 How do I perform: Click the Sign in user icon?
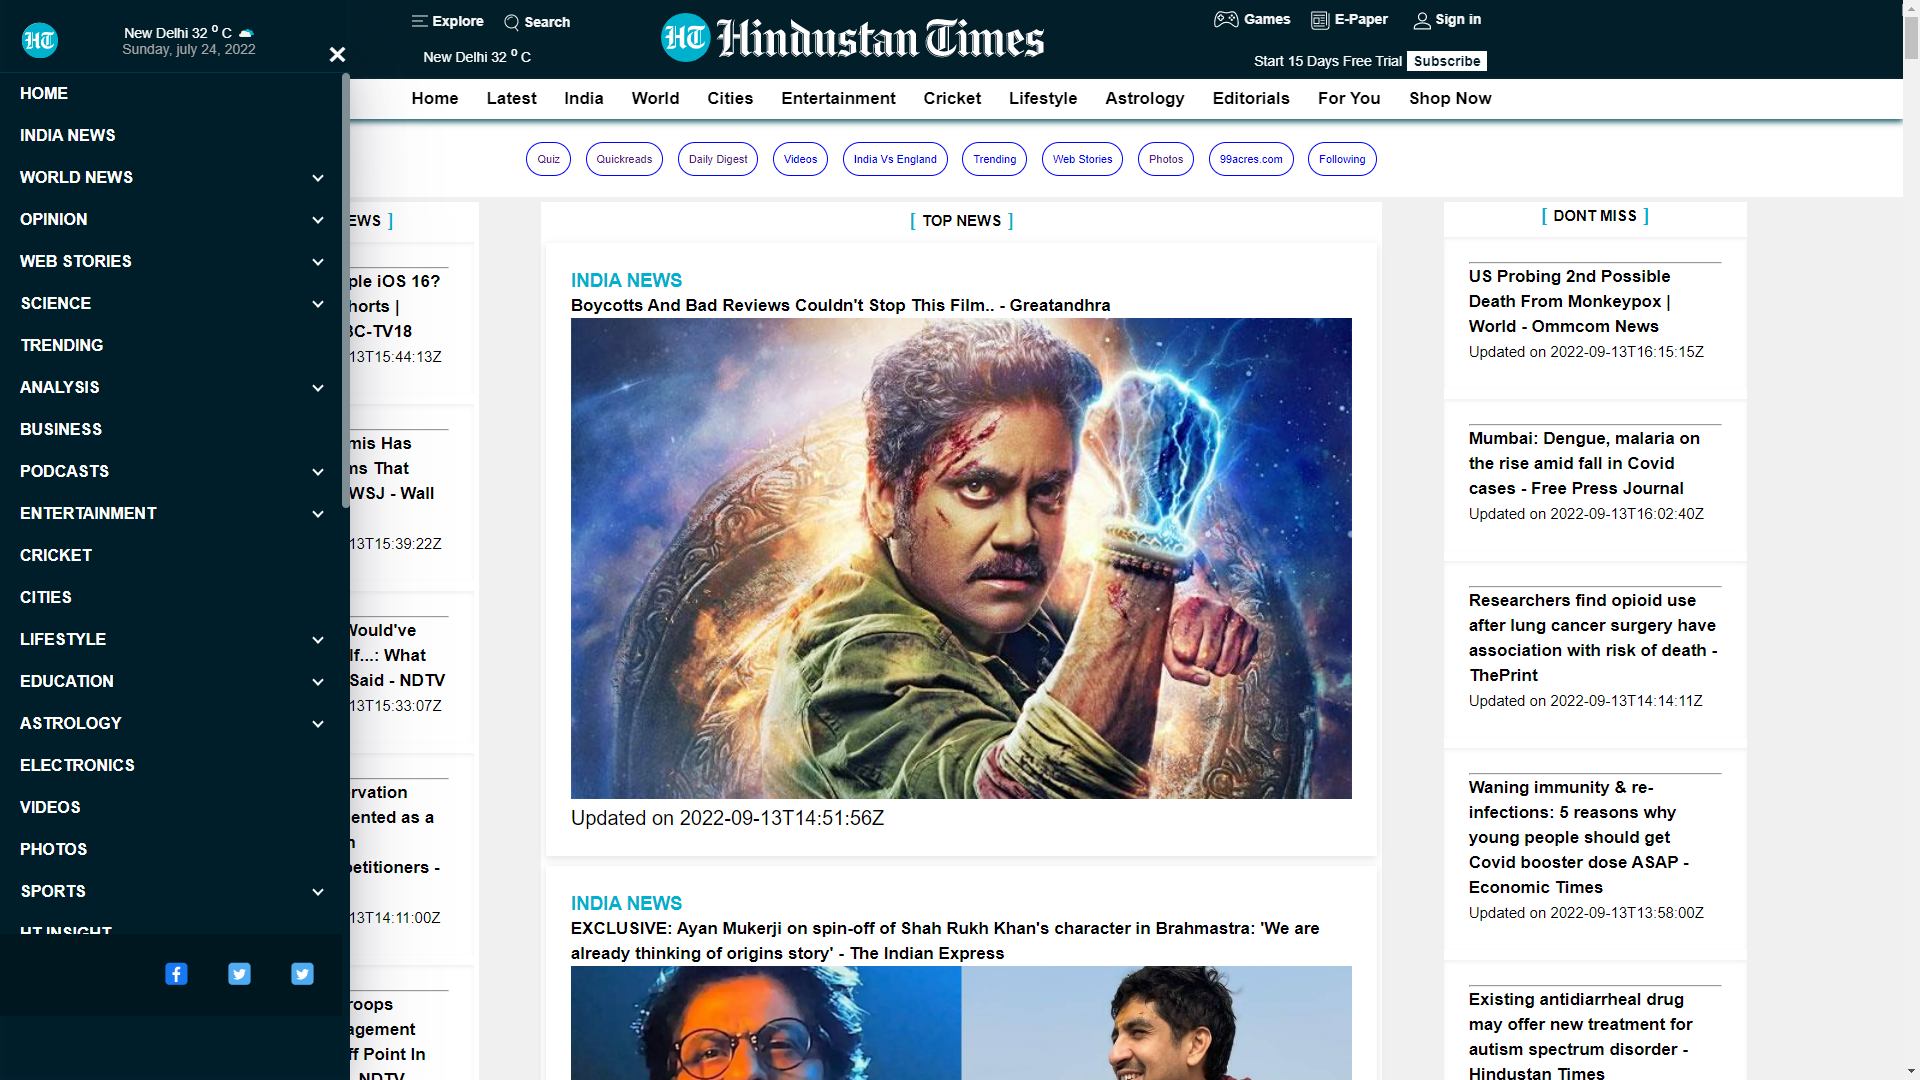pyautogui.click(x=1421, y=20)
